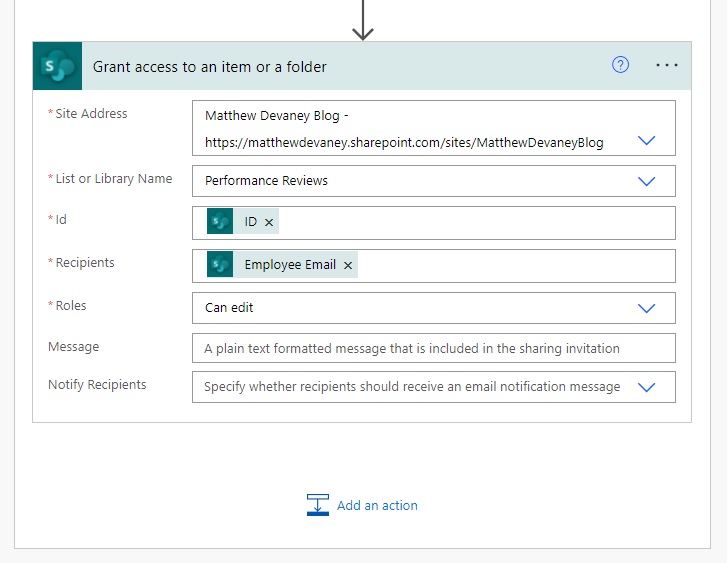Viewport: 727px width, 563px height.
Task: Click the Can edit role value
Action: [229, 307]
